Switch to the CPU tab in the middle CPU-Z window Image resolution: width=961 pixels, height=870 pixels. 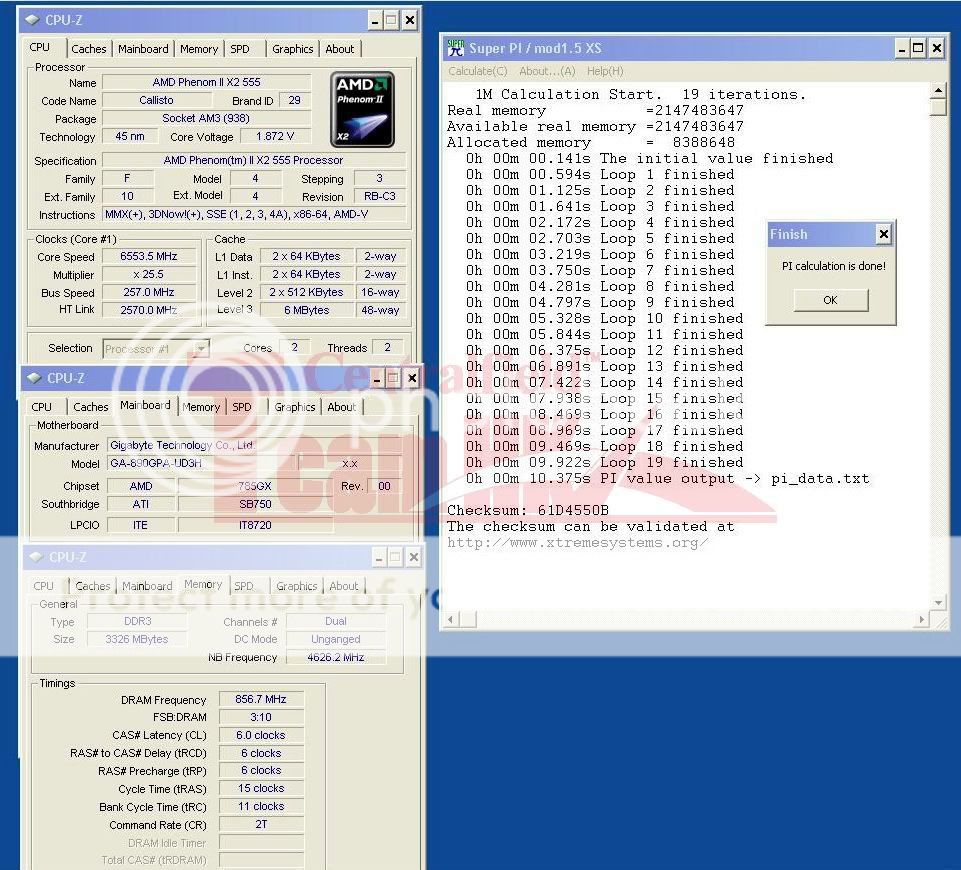click(x=42, y=407)
